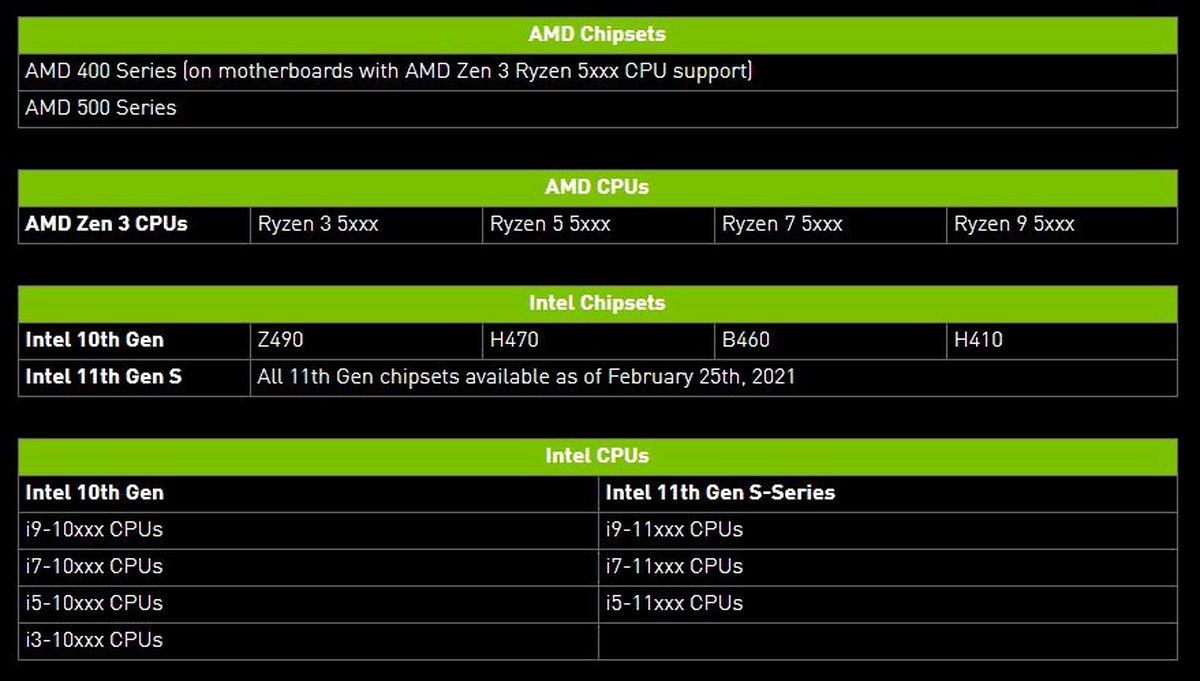Click the AMD CPUs header bar
The width and height of the screenshot is (1200, 681).
(597, 187)
